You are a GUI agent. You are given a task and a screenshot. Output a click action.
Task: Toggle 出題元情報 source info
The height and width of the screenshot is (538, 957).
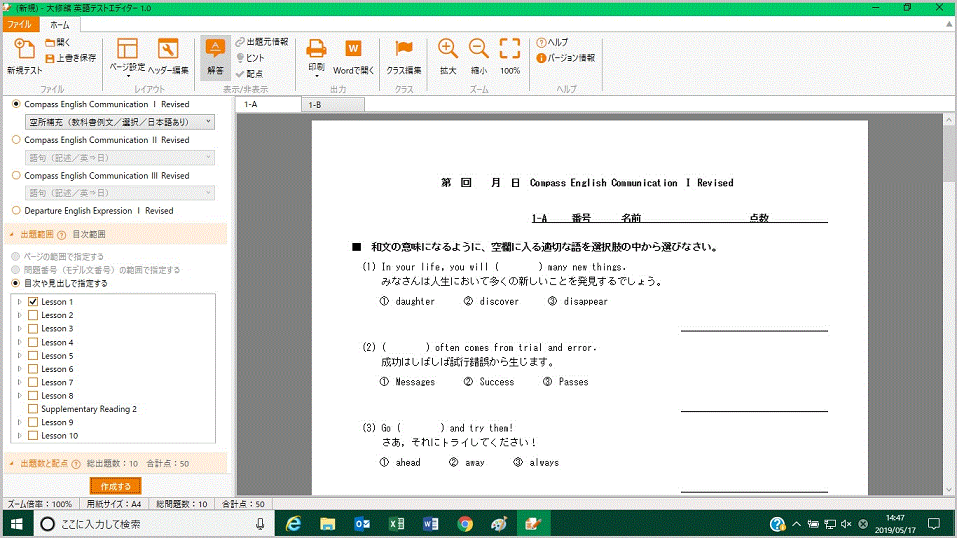262,42
